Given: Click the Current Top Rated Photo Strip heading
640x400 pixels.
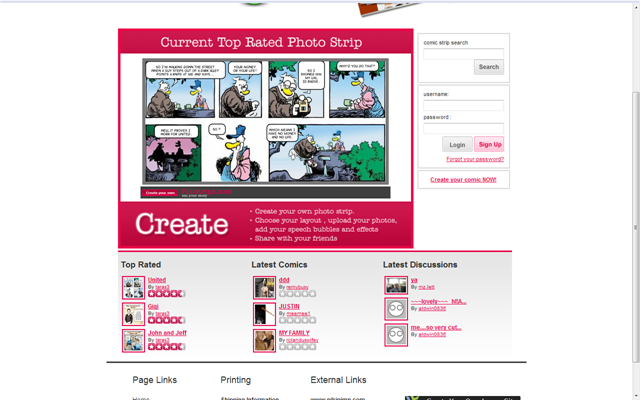Looking at the screenshot, I should pos(261,42).
